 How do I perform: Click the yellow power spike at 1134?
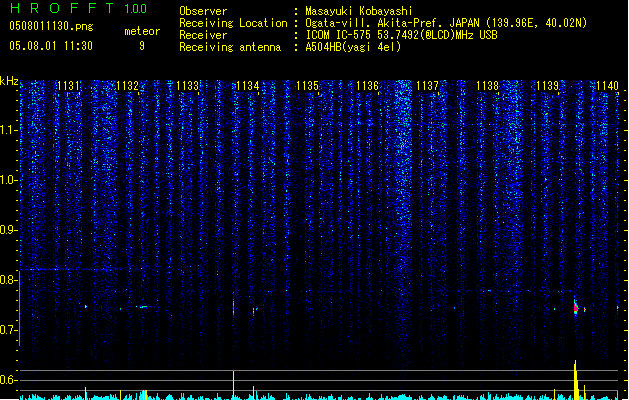point(233,385)
